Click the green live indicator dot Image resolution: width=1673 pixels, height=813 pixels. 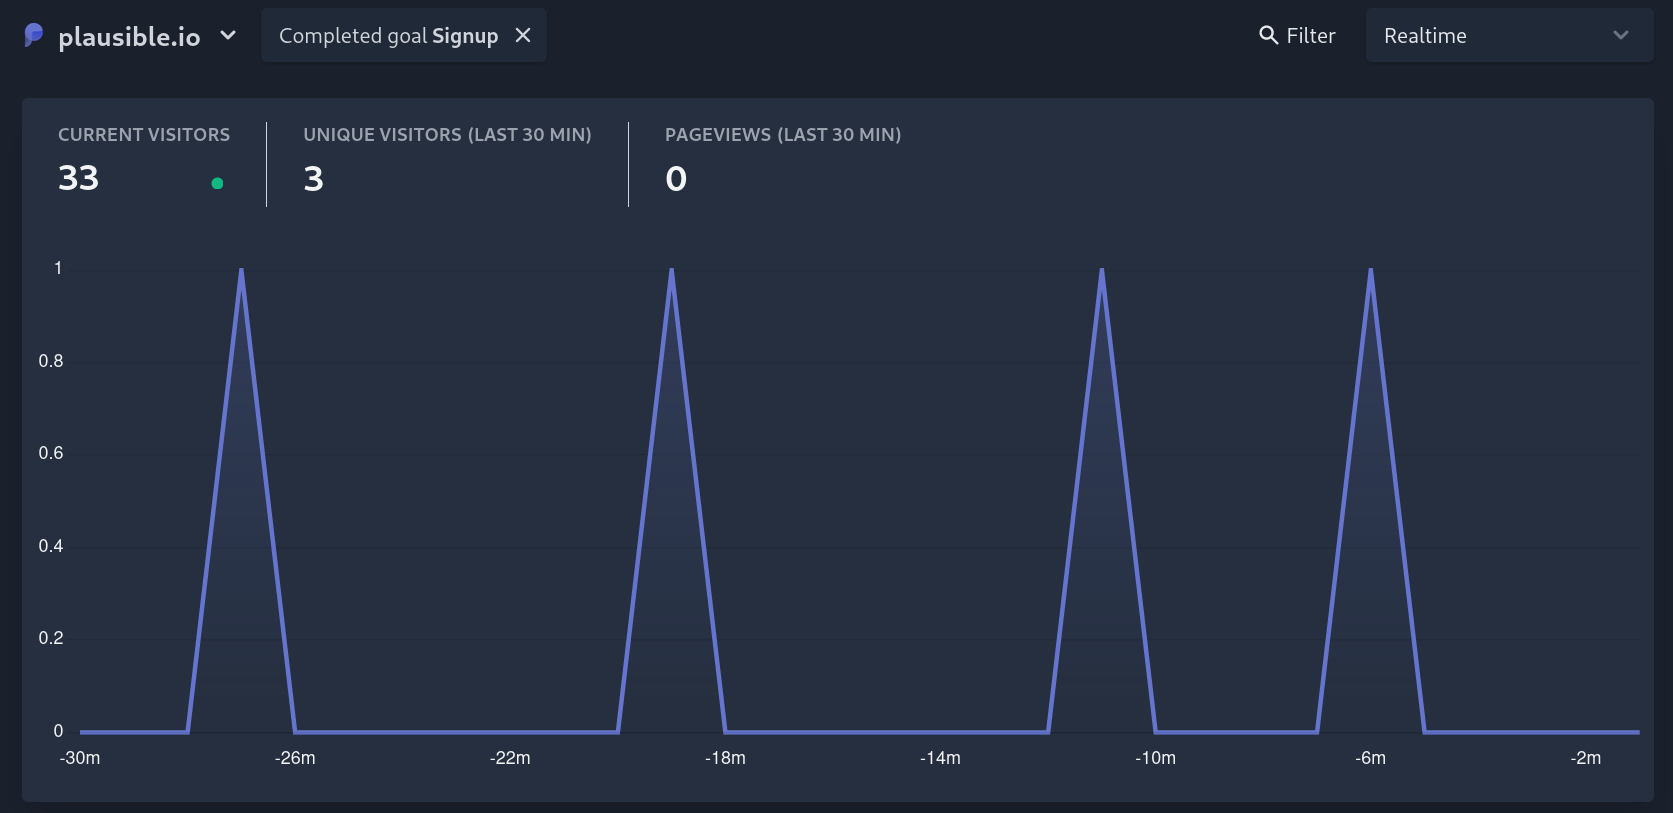point(217,183)
